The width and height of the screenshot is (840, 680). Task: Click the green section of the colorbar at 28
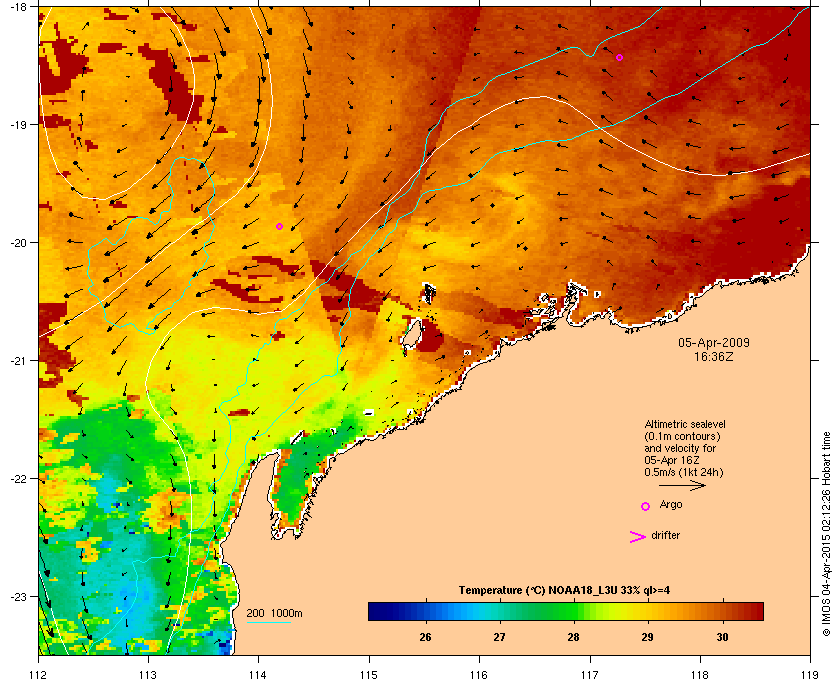573,611
